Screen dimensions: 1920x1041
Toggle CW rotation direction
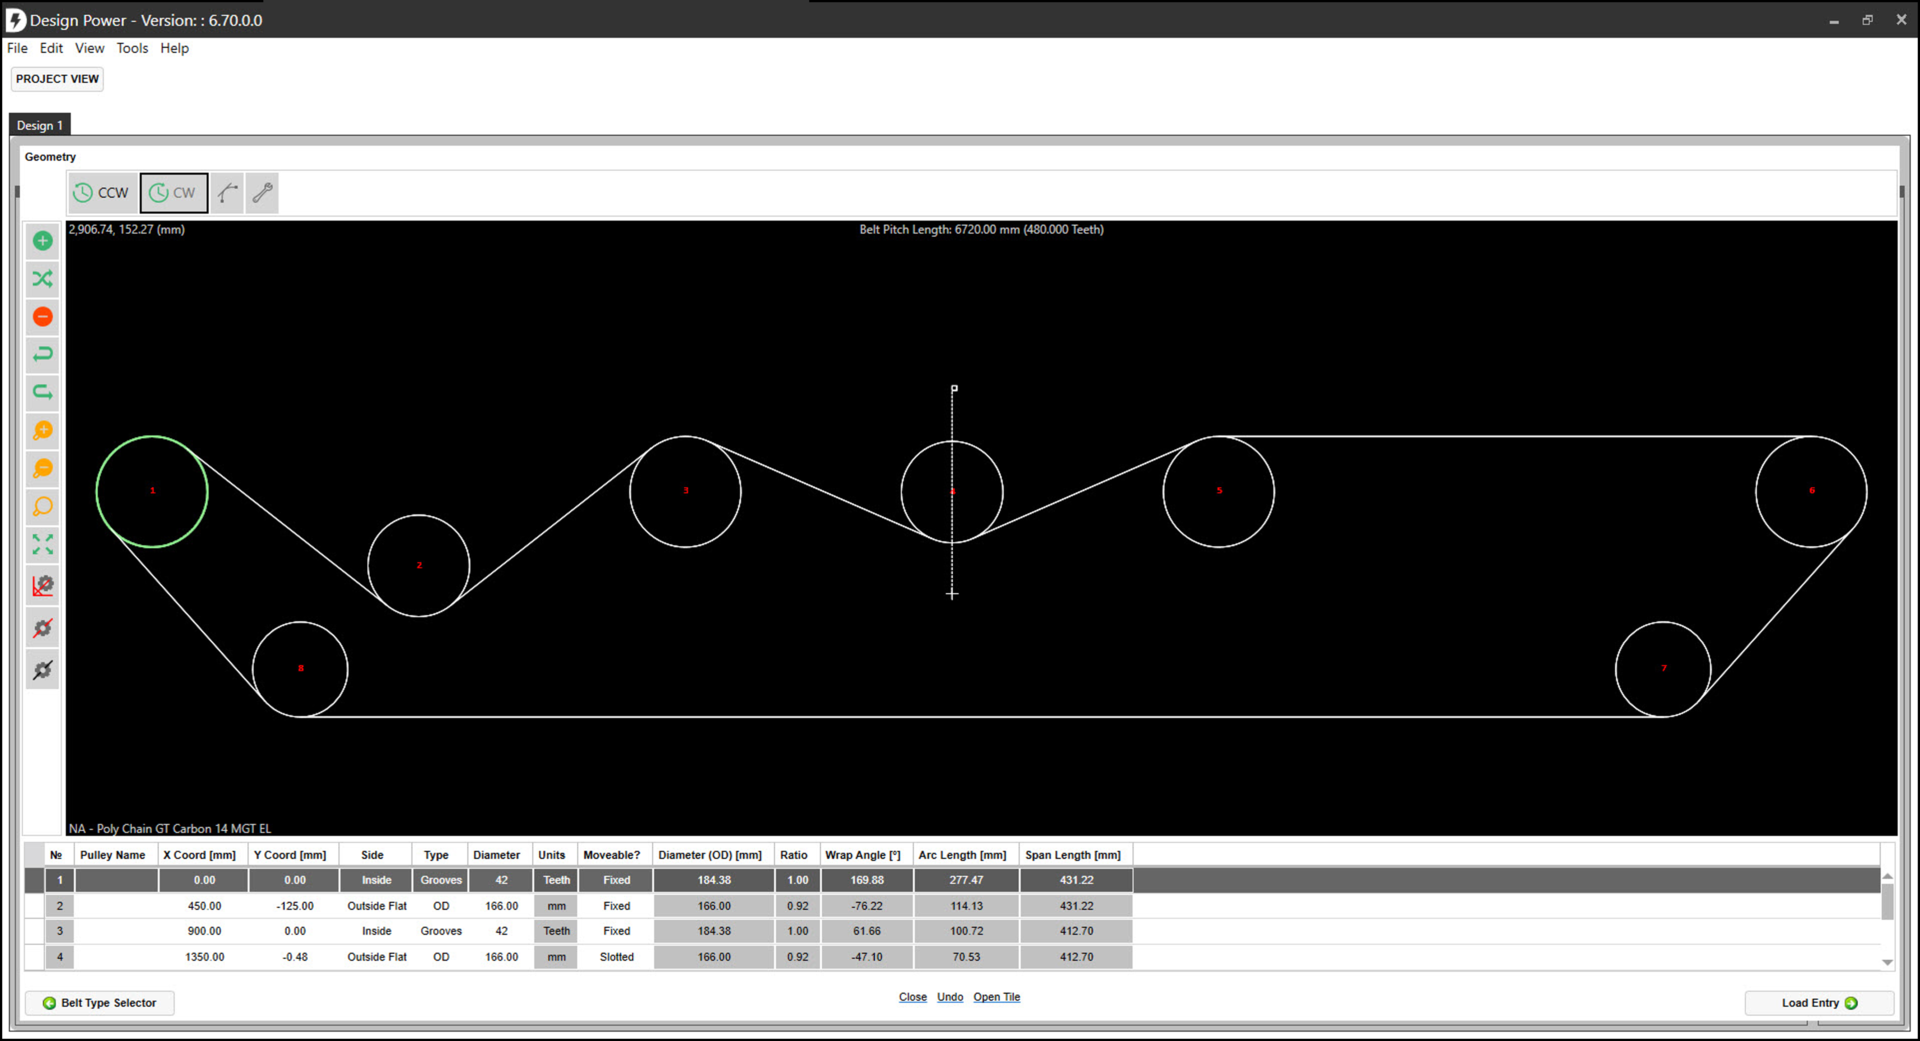(x=174, y=193)
